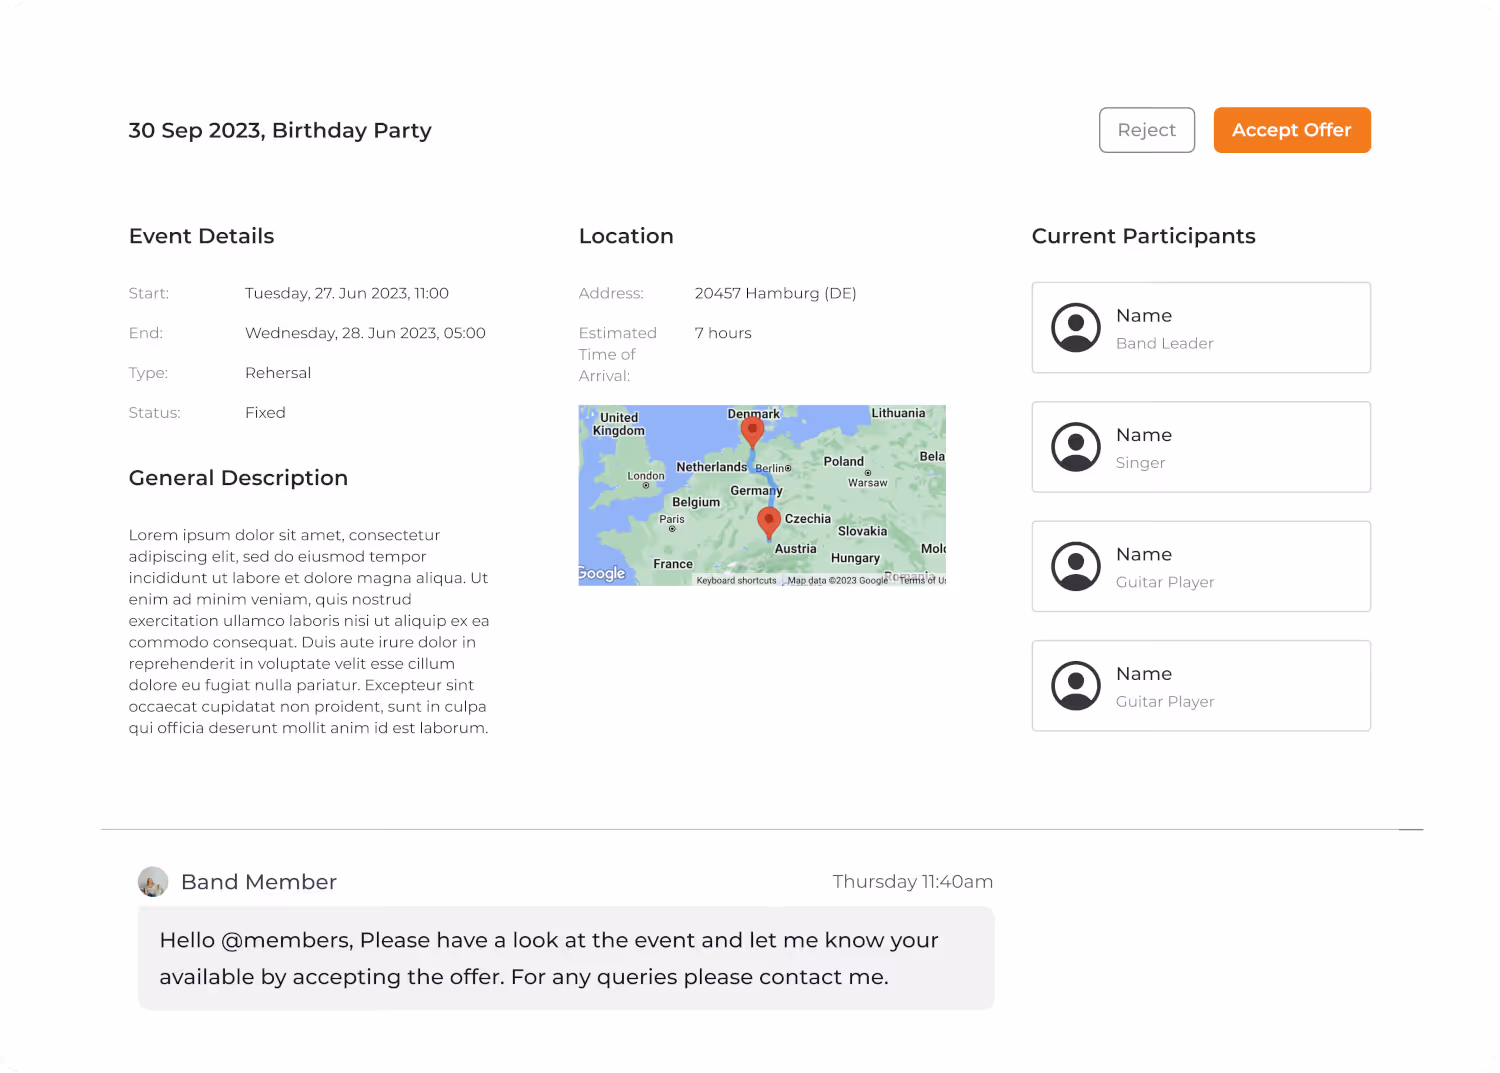Select the Hello @members chat message bubble
Screen dimensions: 1500x1073
pyautogui.click(x=565, y=958)
